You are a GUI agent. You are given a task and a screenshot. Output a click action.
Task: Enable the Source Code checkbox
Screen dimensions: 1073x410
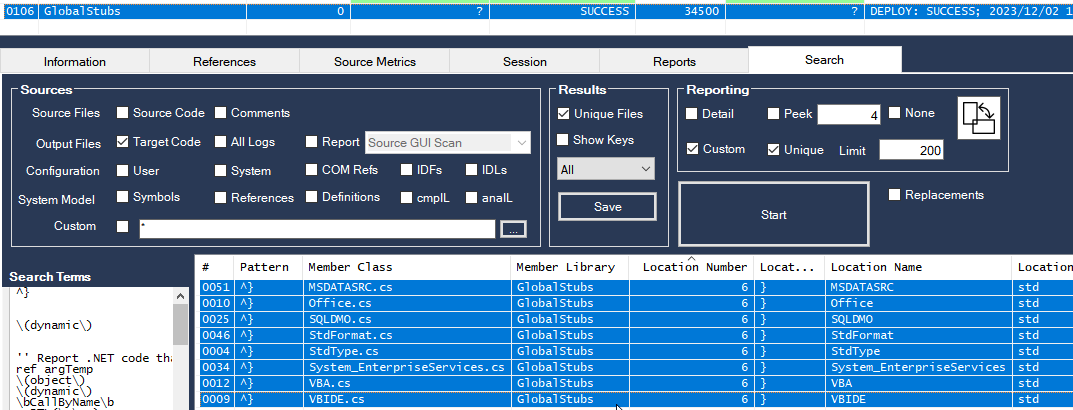click(123, 113)
